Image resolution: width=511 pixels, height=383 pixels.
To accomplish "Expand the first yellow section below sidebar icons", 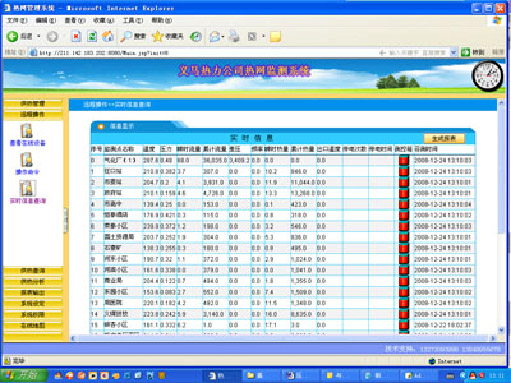I will pos(33,271).
